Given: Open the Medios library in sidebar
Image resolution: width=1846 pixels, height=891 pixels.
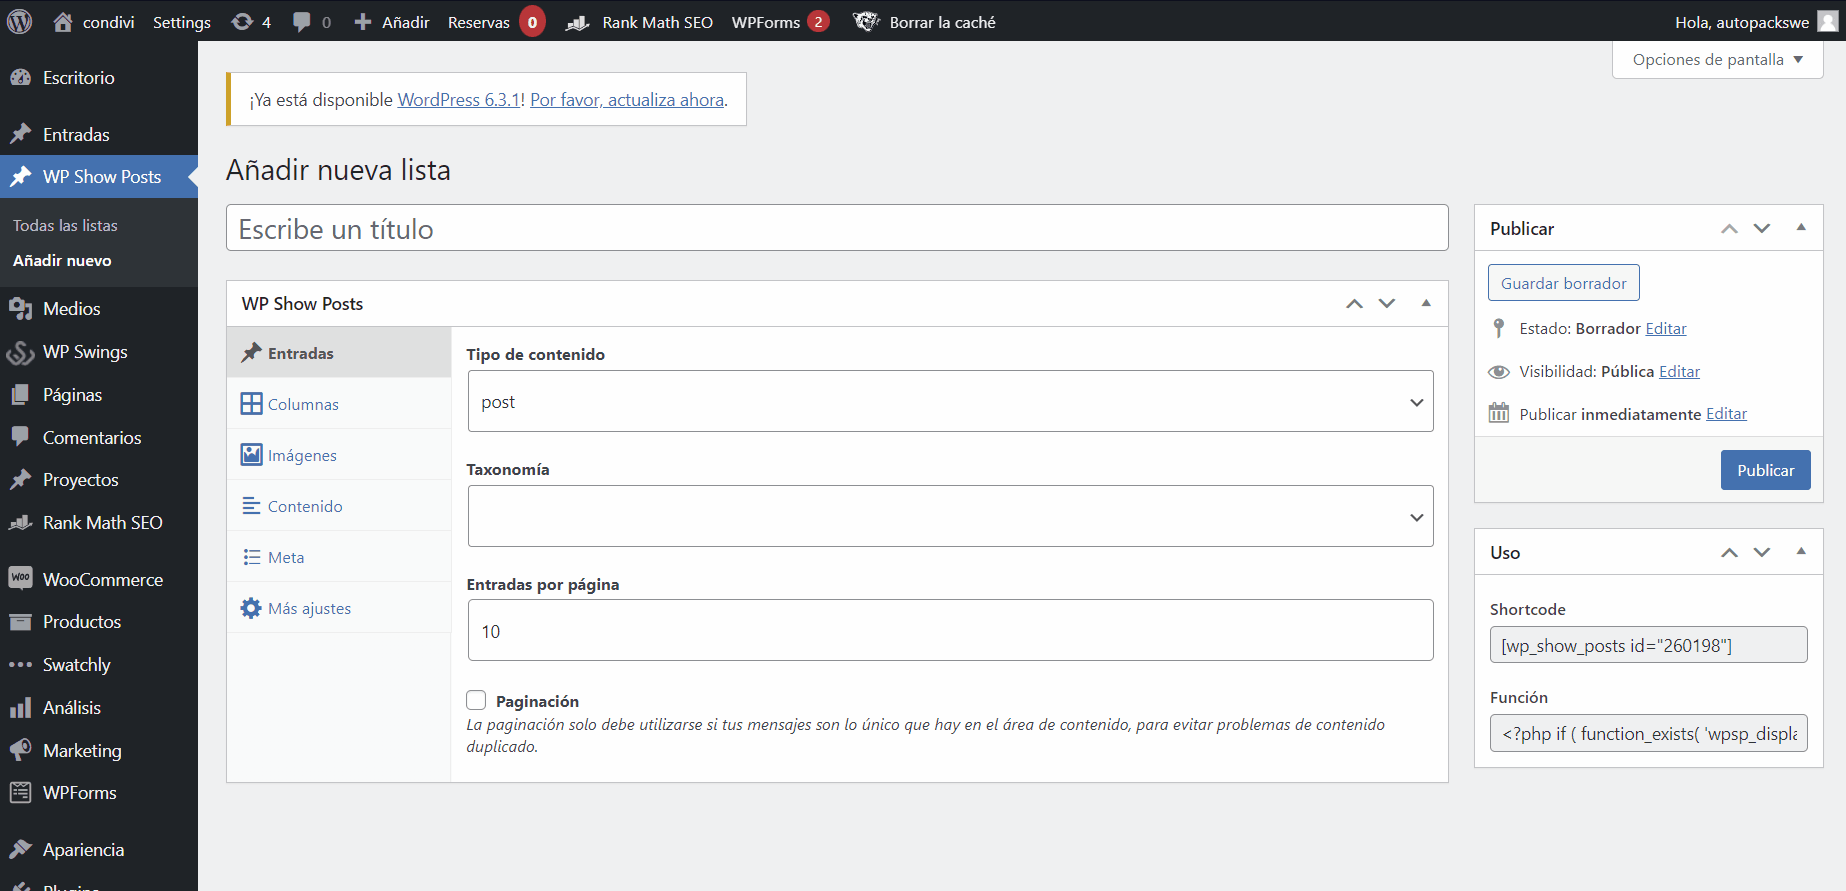Looking at the screenshot, I should tap(71, 309).
